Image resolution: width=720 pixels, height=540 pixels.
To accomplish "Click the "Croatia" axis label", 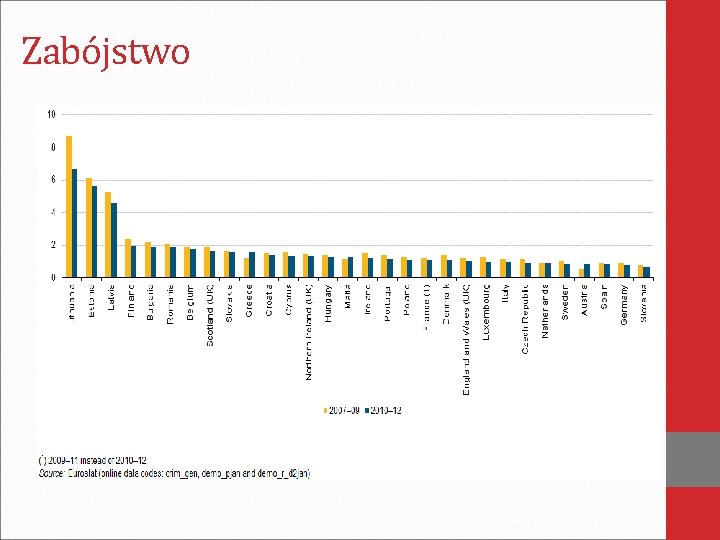I will pyautogui.click(x=269, y=301).
